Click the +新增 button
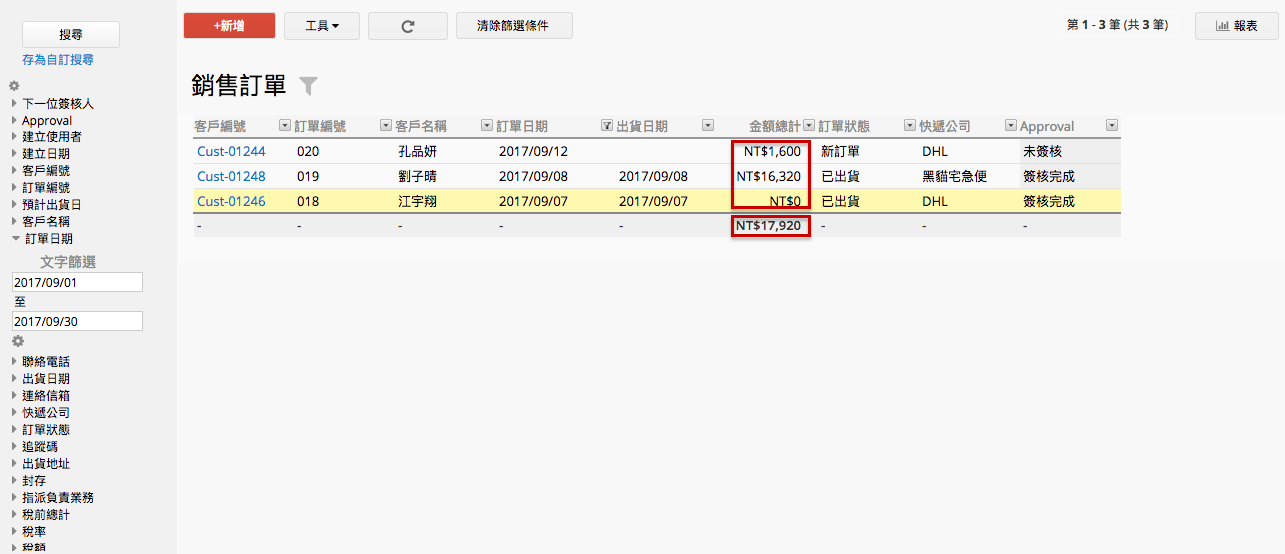The height and width of the screenshot is (554, 1285). pos(229,26)
